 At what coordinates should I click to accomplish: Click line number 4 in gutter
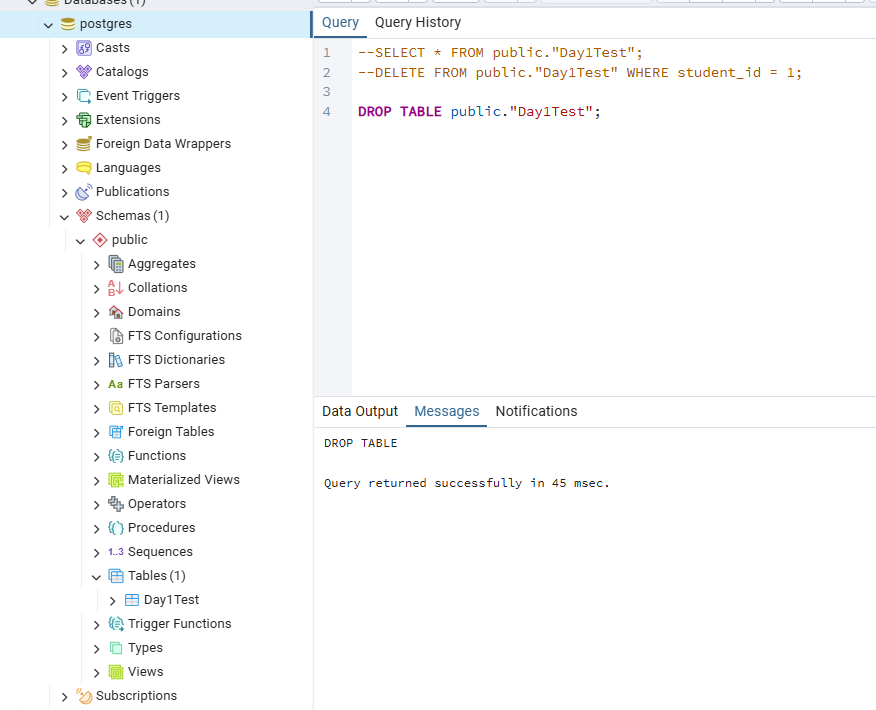327,112
